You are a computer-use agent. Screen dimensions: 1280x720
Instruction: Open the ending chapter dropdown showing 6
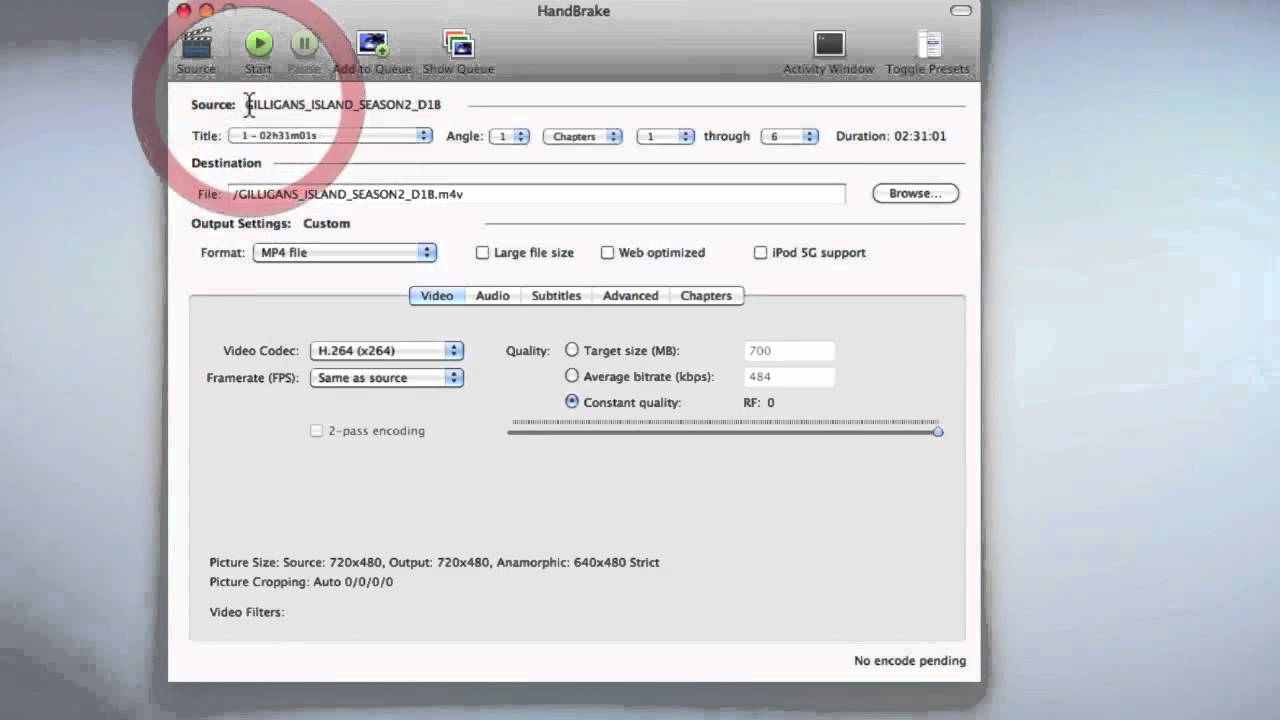coord(789,136)
